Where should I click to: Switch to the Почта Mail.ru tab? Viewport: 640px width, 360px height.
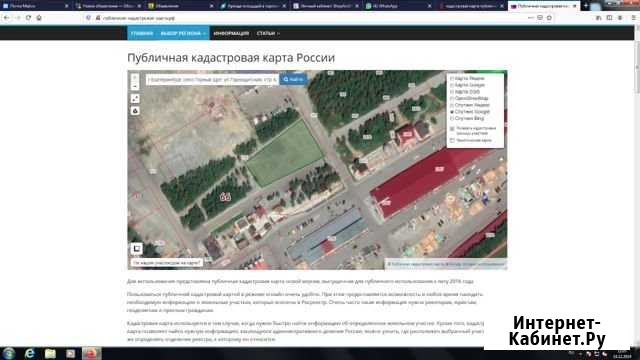click(x=33, y=6)
